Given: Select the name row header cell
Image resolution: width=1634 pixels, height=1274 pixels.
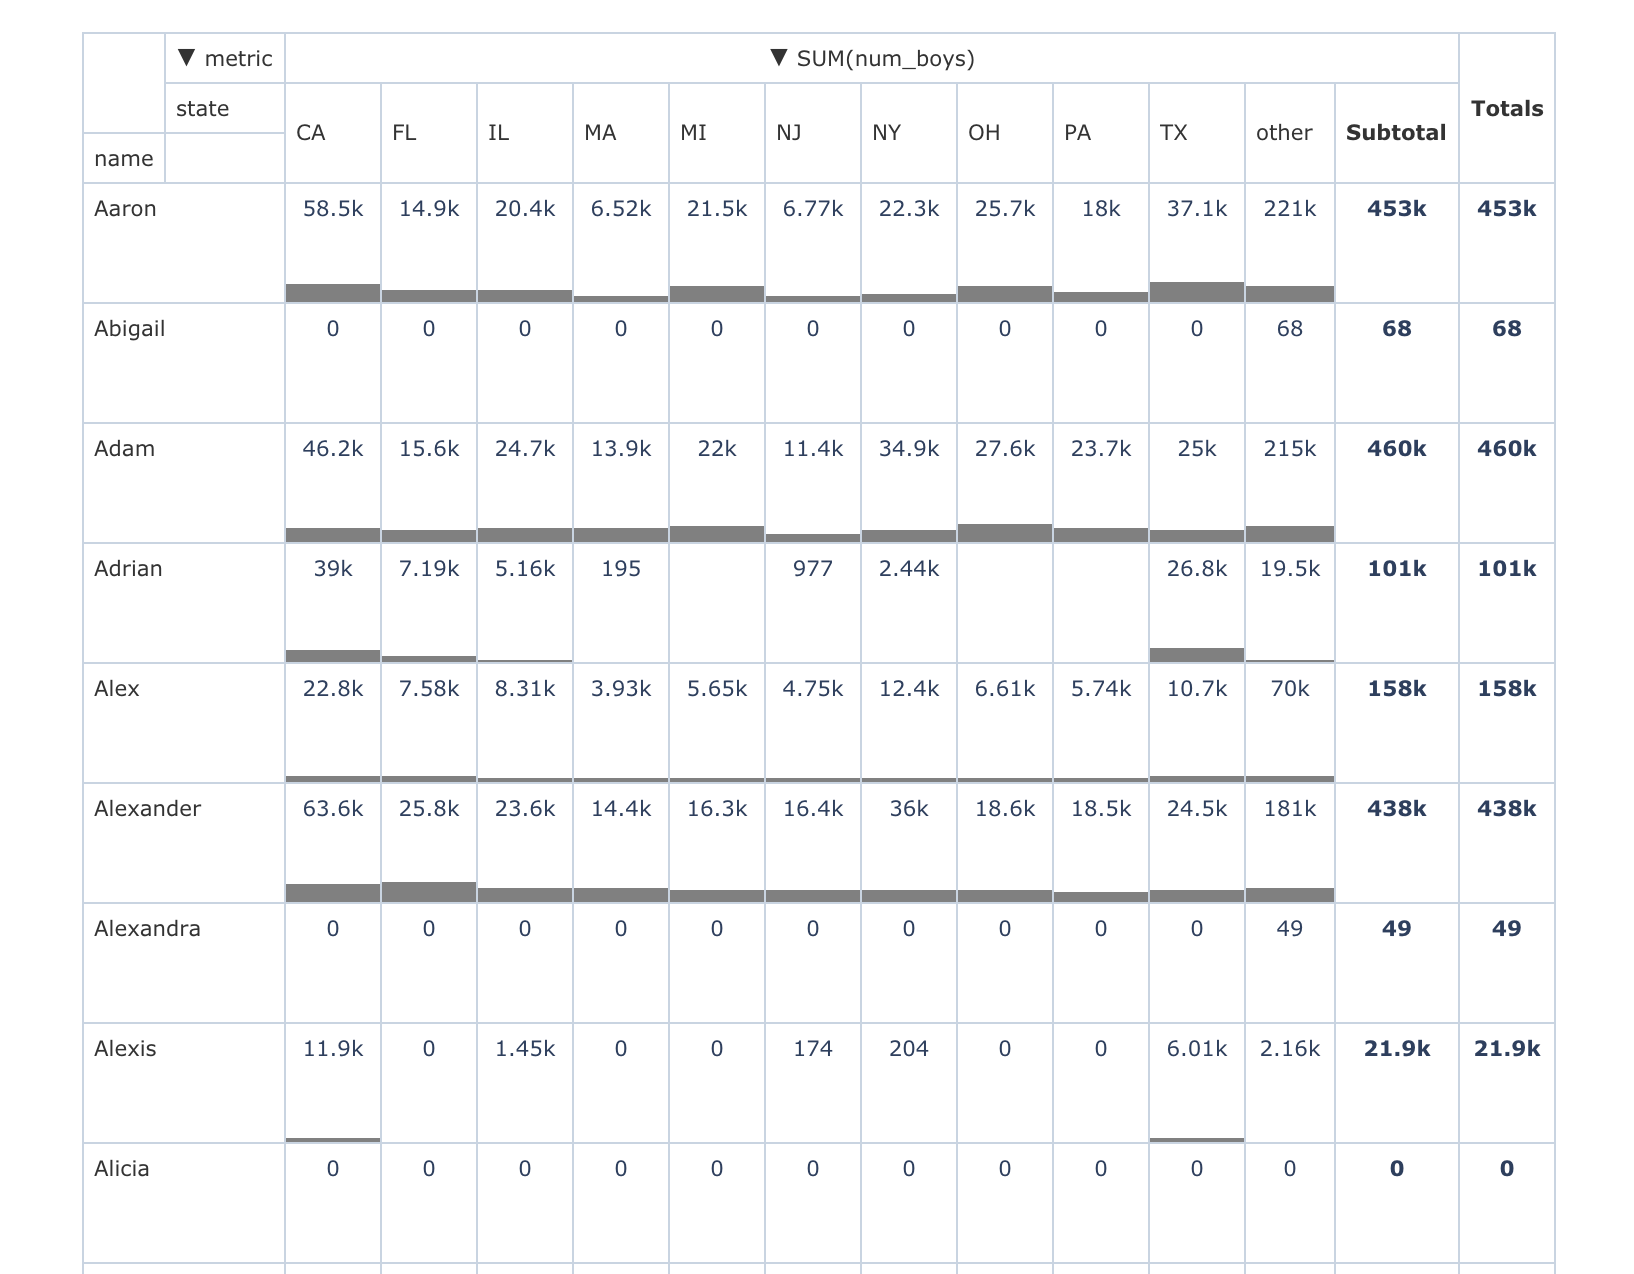Looking at the screenshot, I should (x=124, y=157).
